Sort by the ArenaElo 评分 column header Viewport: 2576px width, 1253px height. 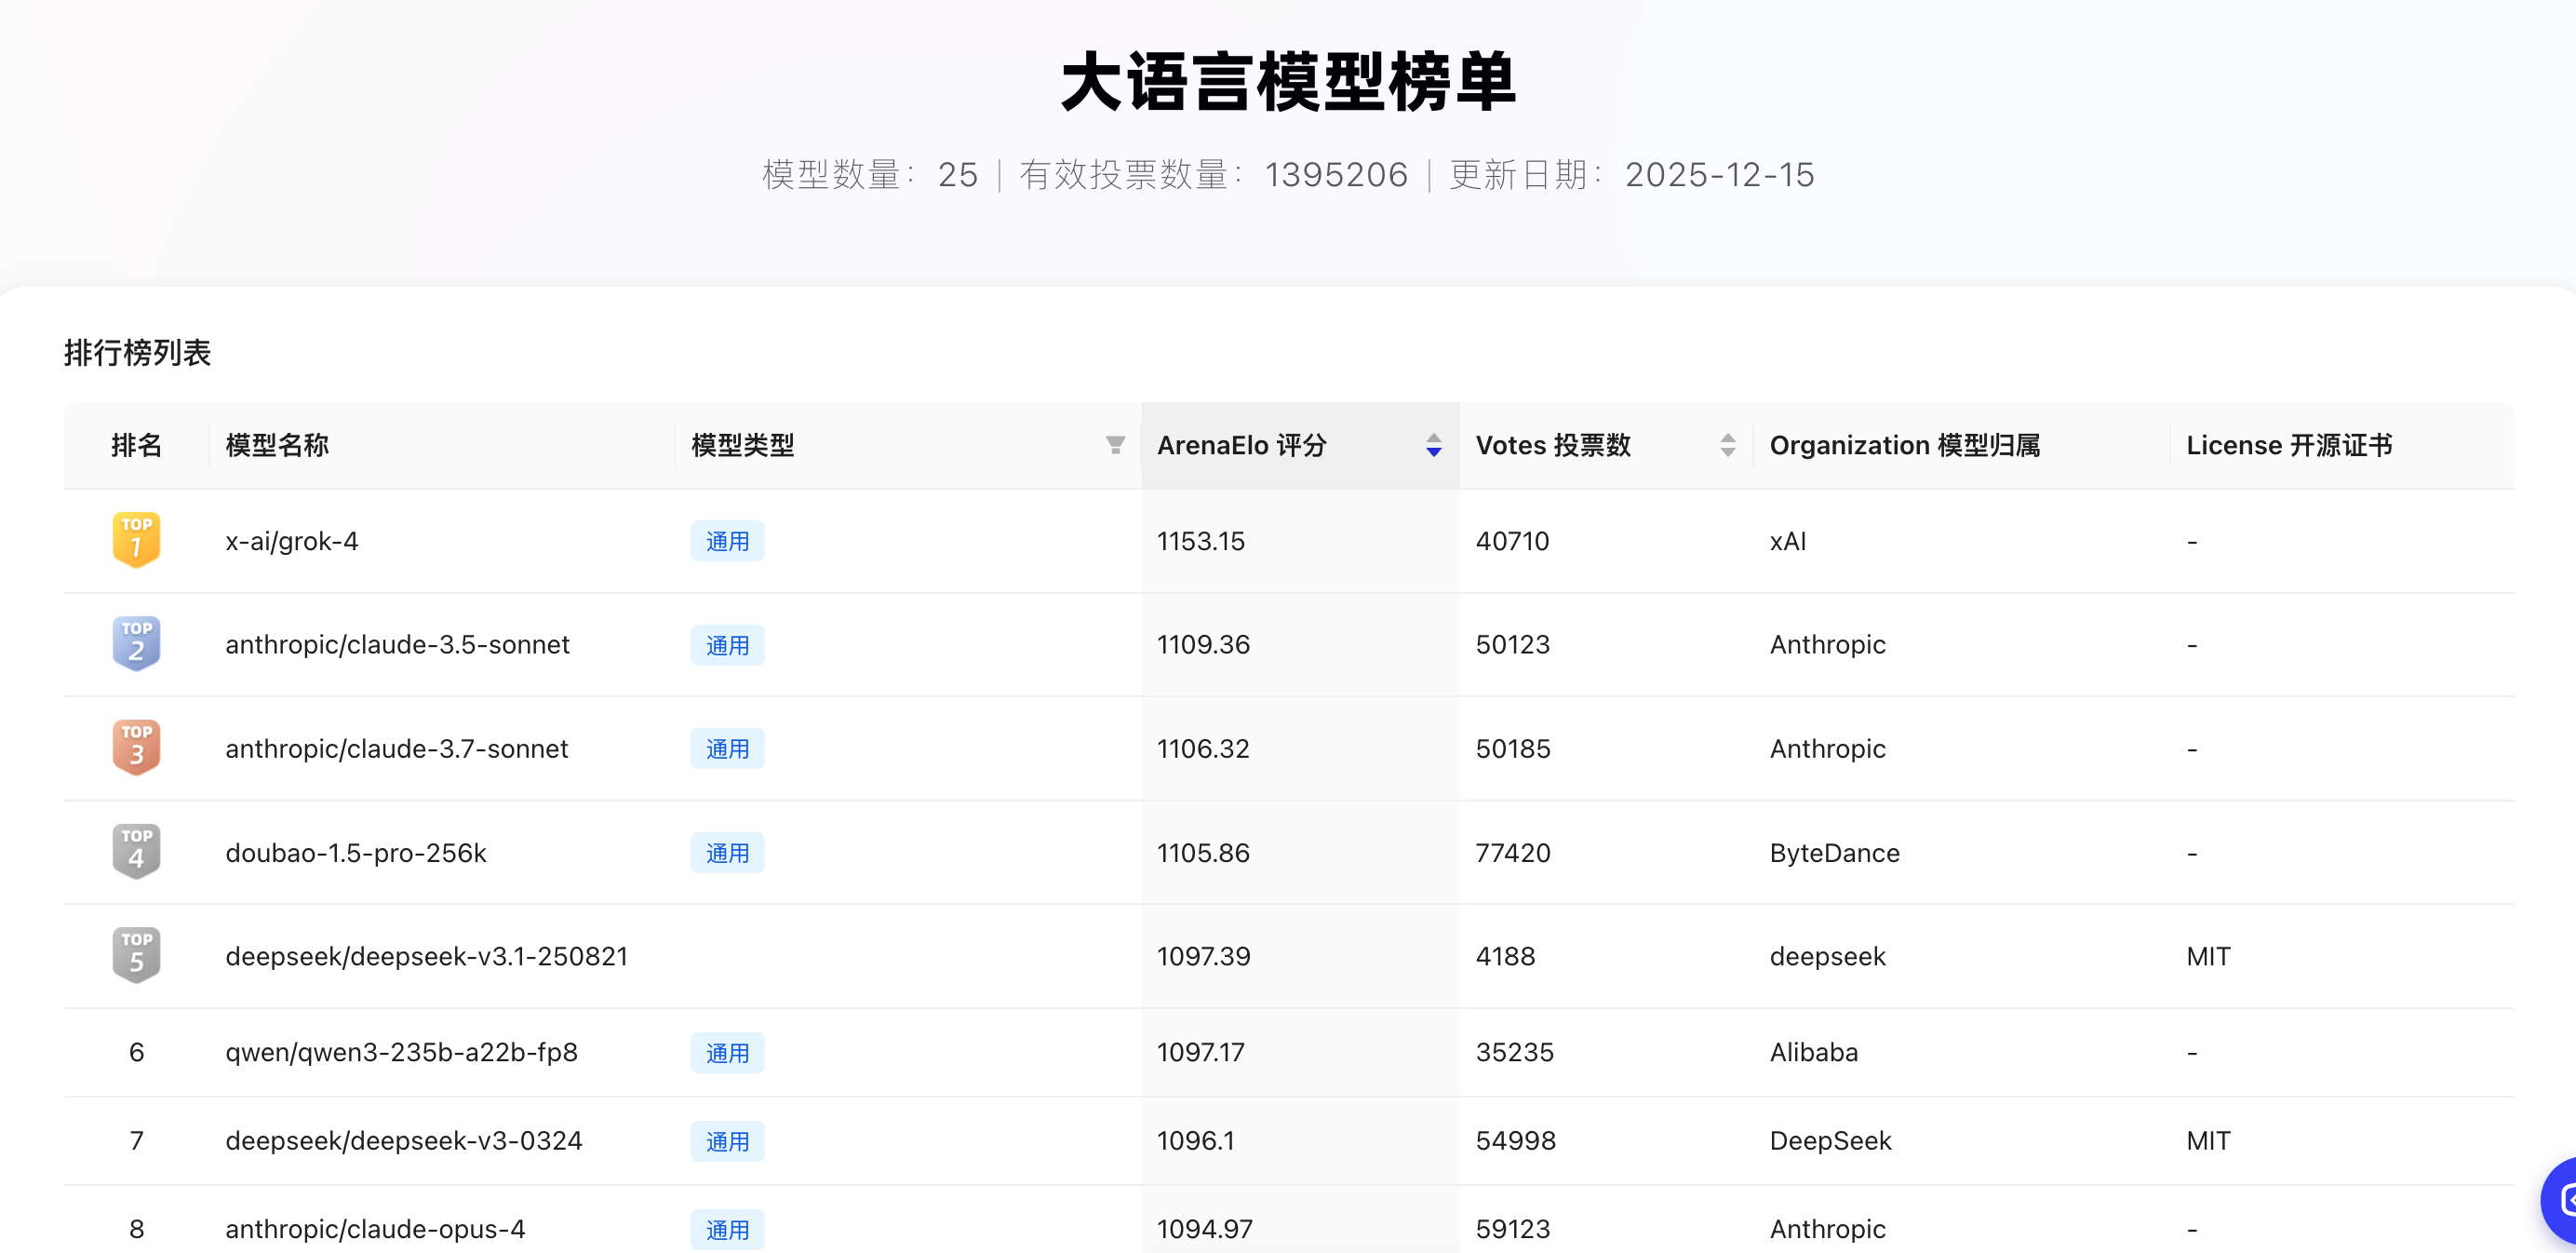click(1241, 445)
